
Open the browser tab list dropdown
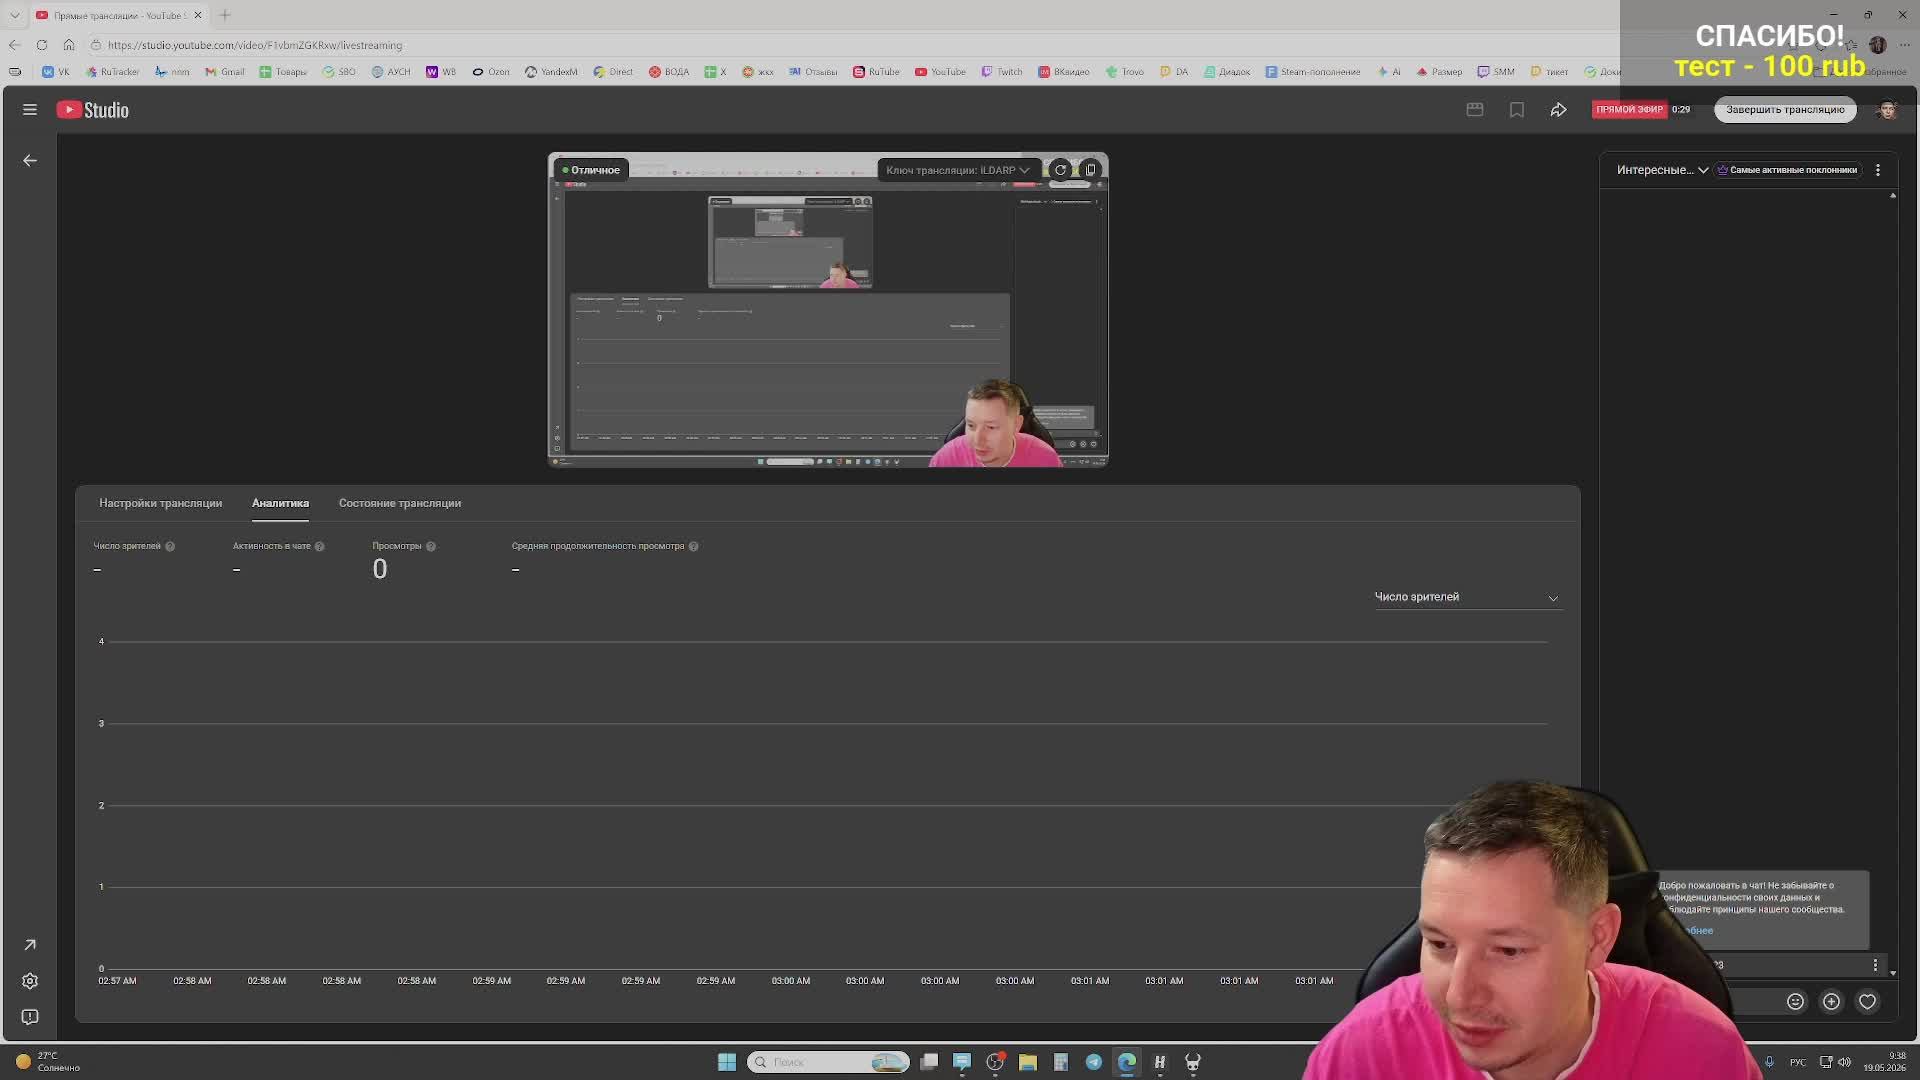tap(15, 15)
